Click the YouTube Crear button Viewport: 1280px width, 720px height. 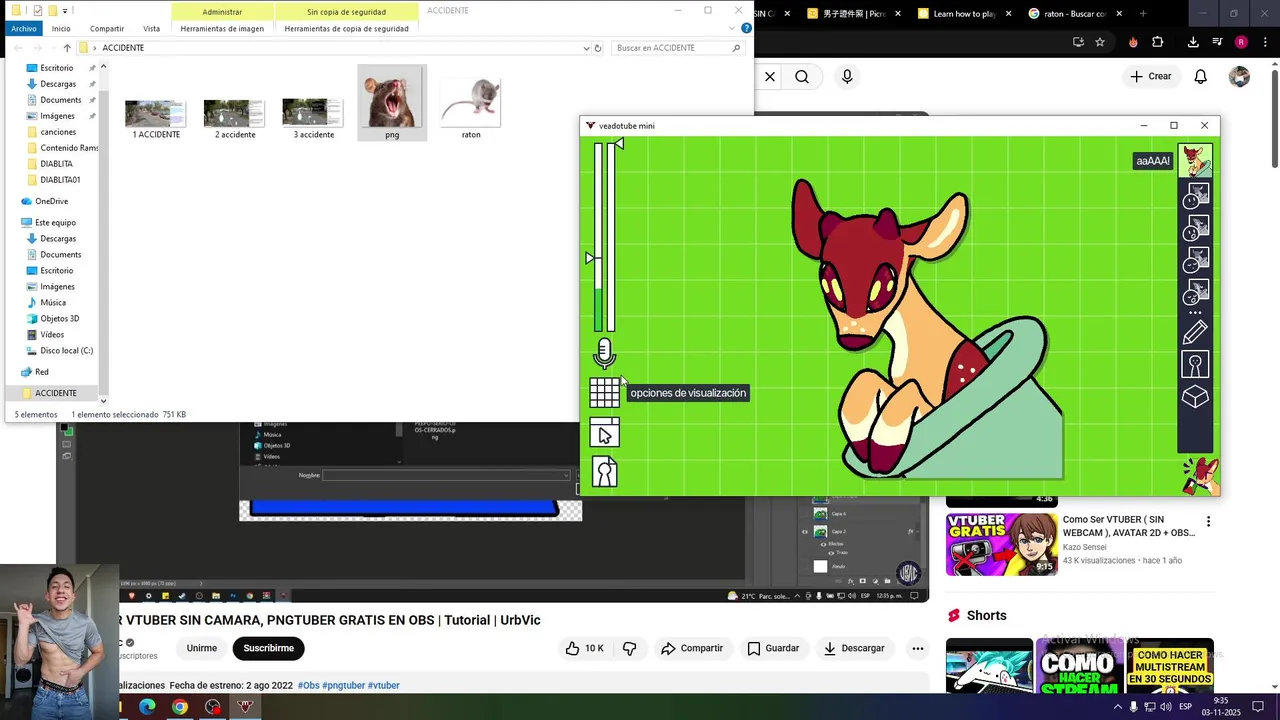point(1151,76)
